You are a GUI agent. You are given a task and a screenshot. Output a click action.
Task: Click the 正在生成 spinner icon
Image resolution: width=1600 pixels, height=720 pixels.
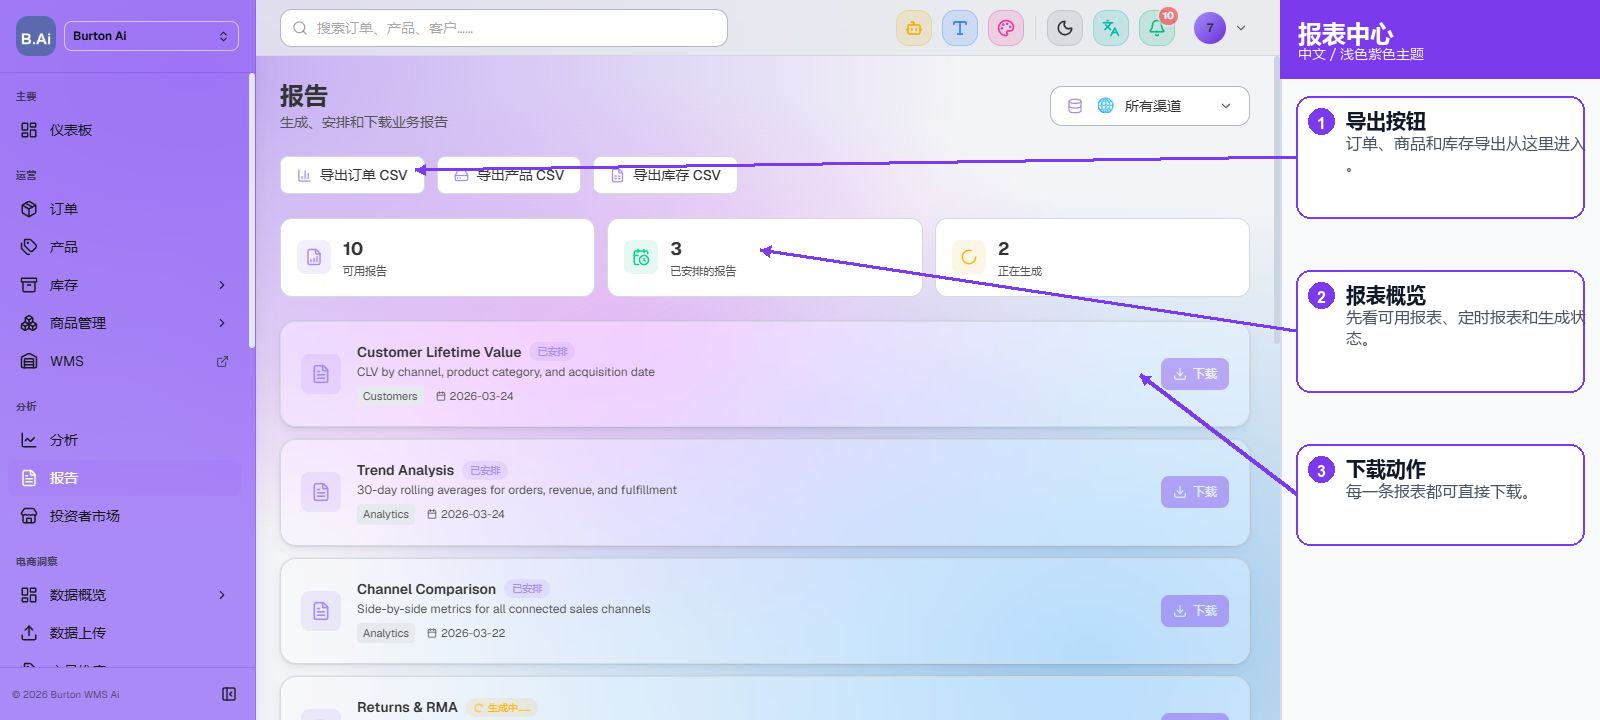click(x=969, y=257)
